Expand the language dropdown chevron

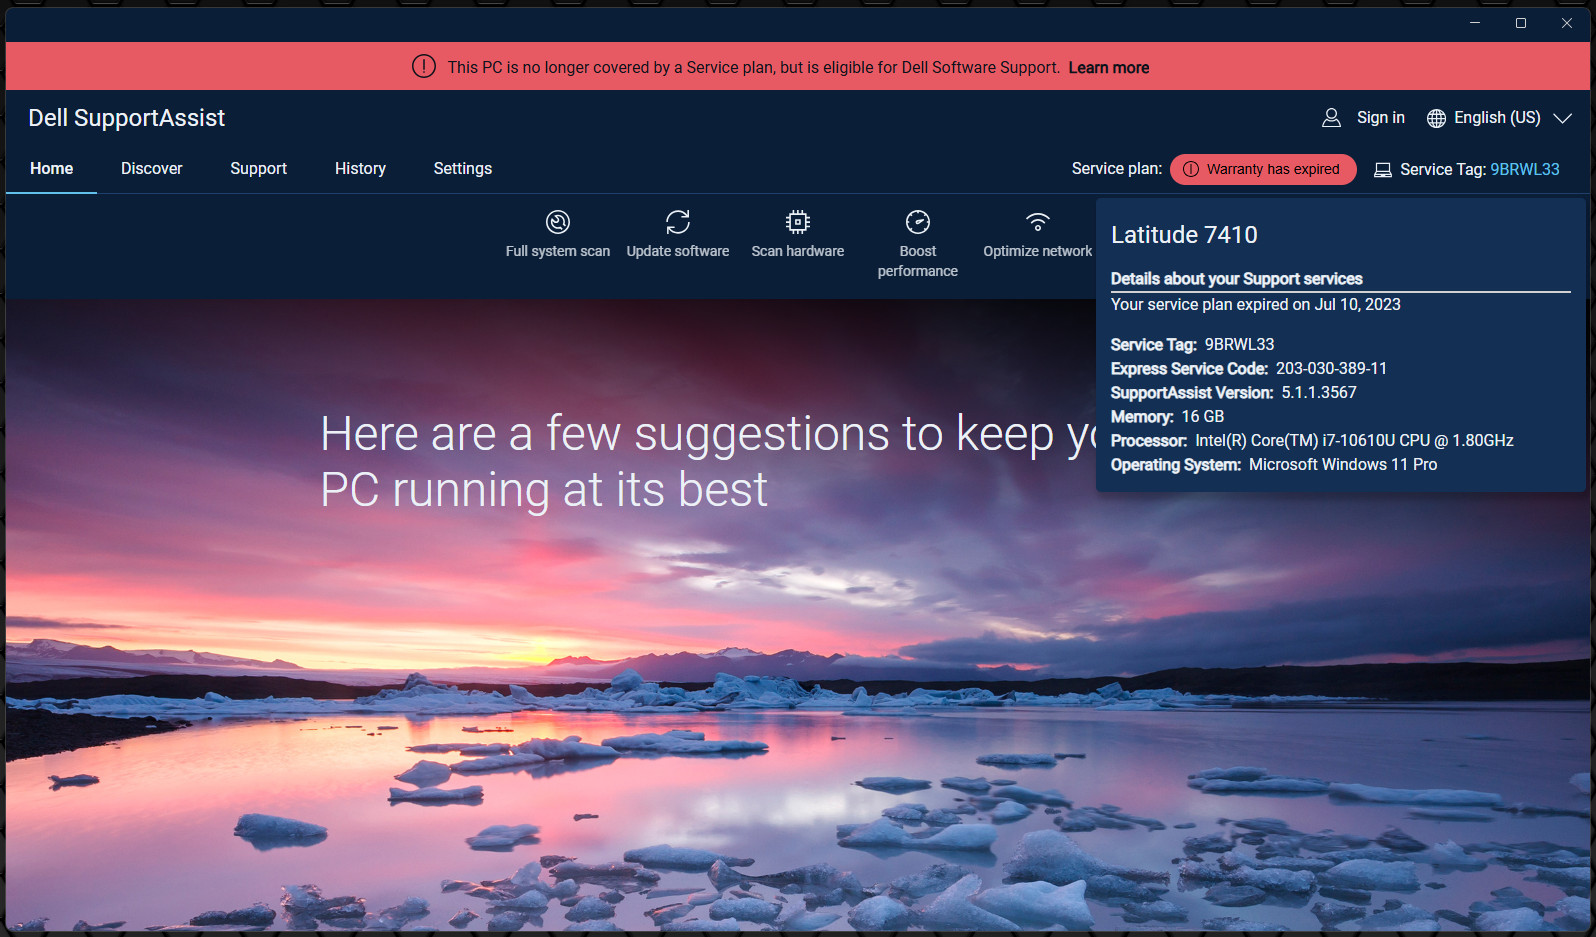[1562, 118]
